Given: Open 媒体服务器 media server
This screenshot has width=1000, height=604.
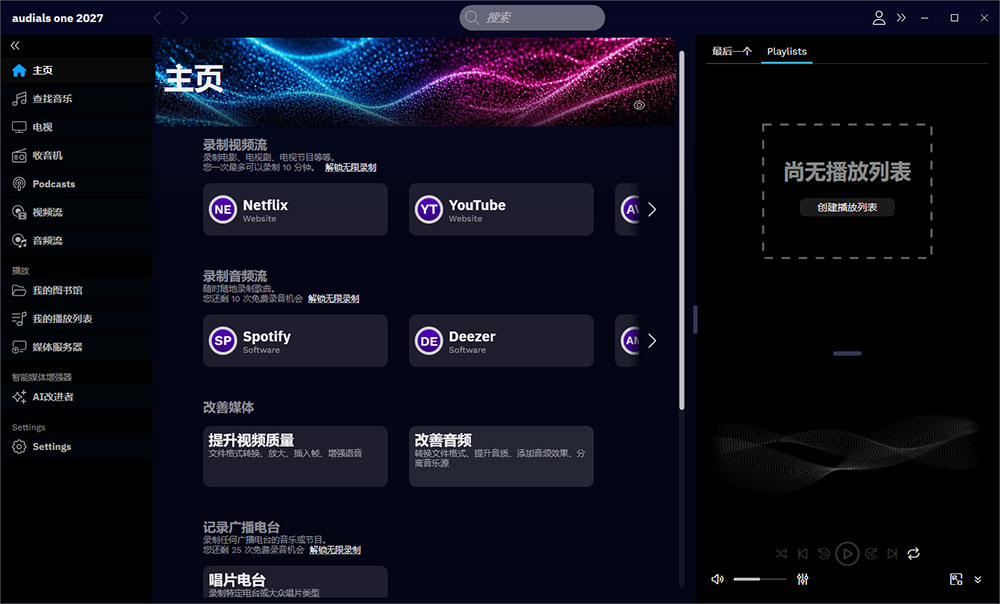Looking at the screenshot, I should coord(76,347).
